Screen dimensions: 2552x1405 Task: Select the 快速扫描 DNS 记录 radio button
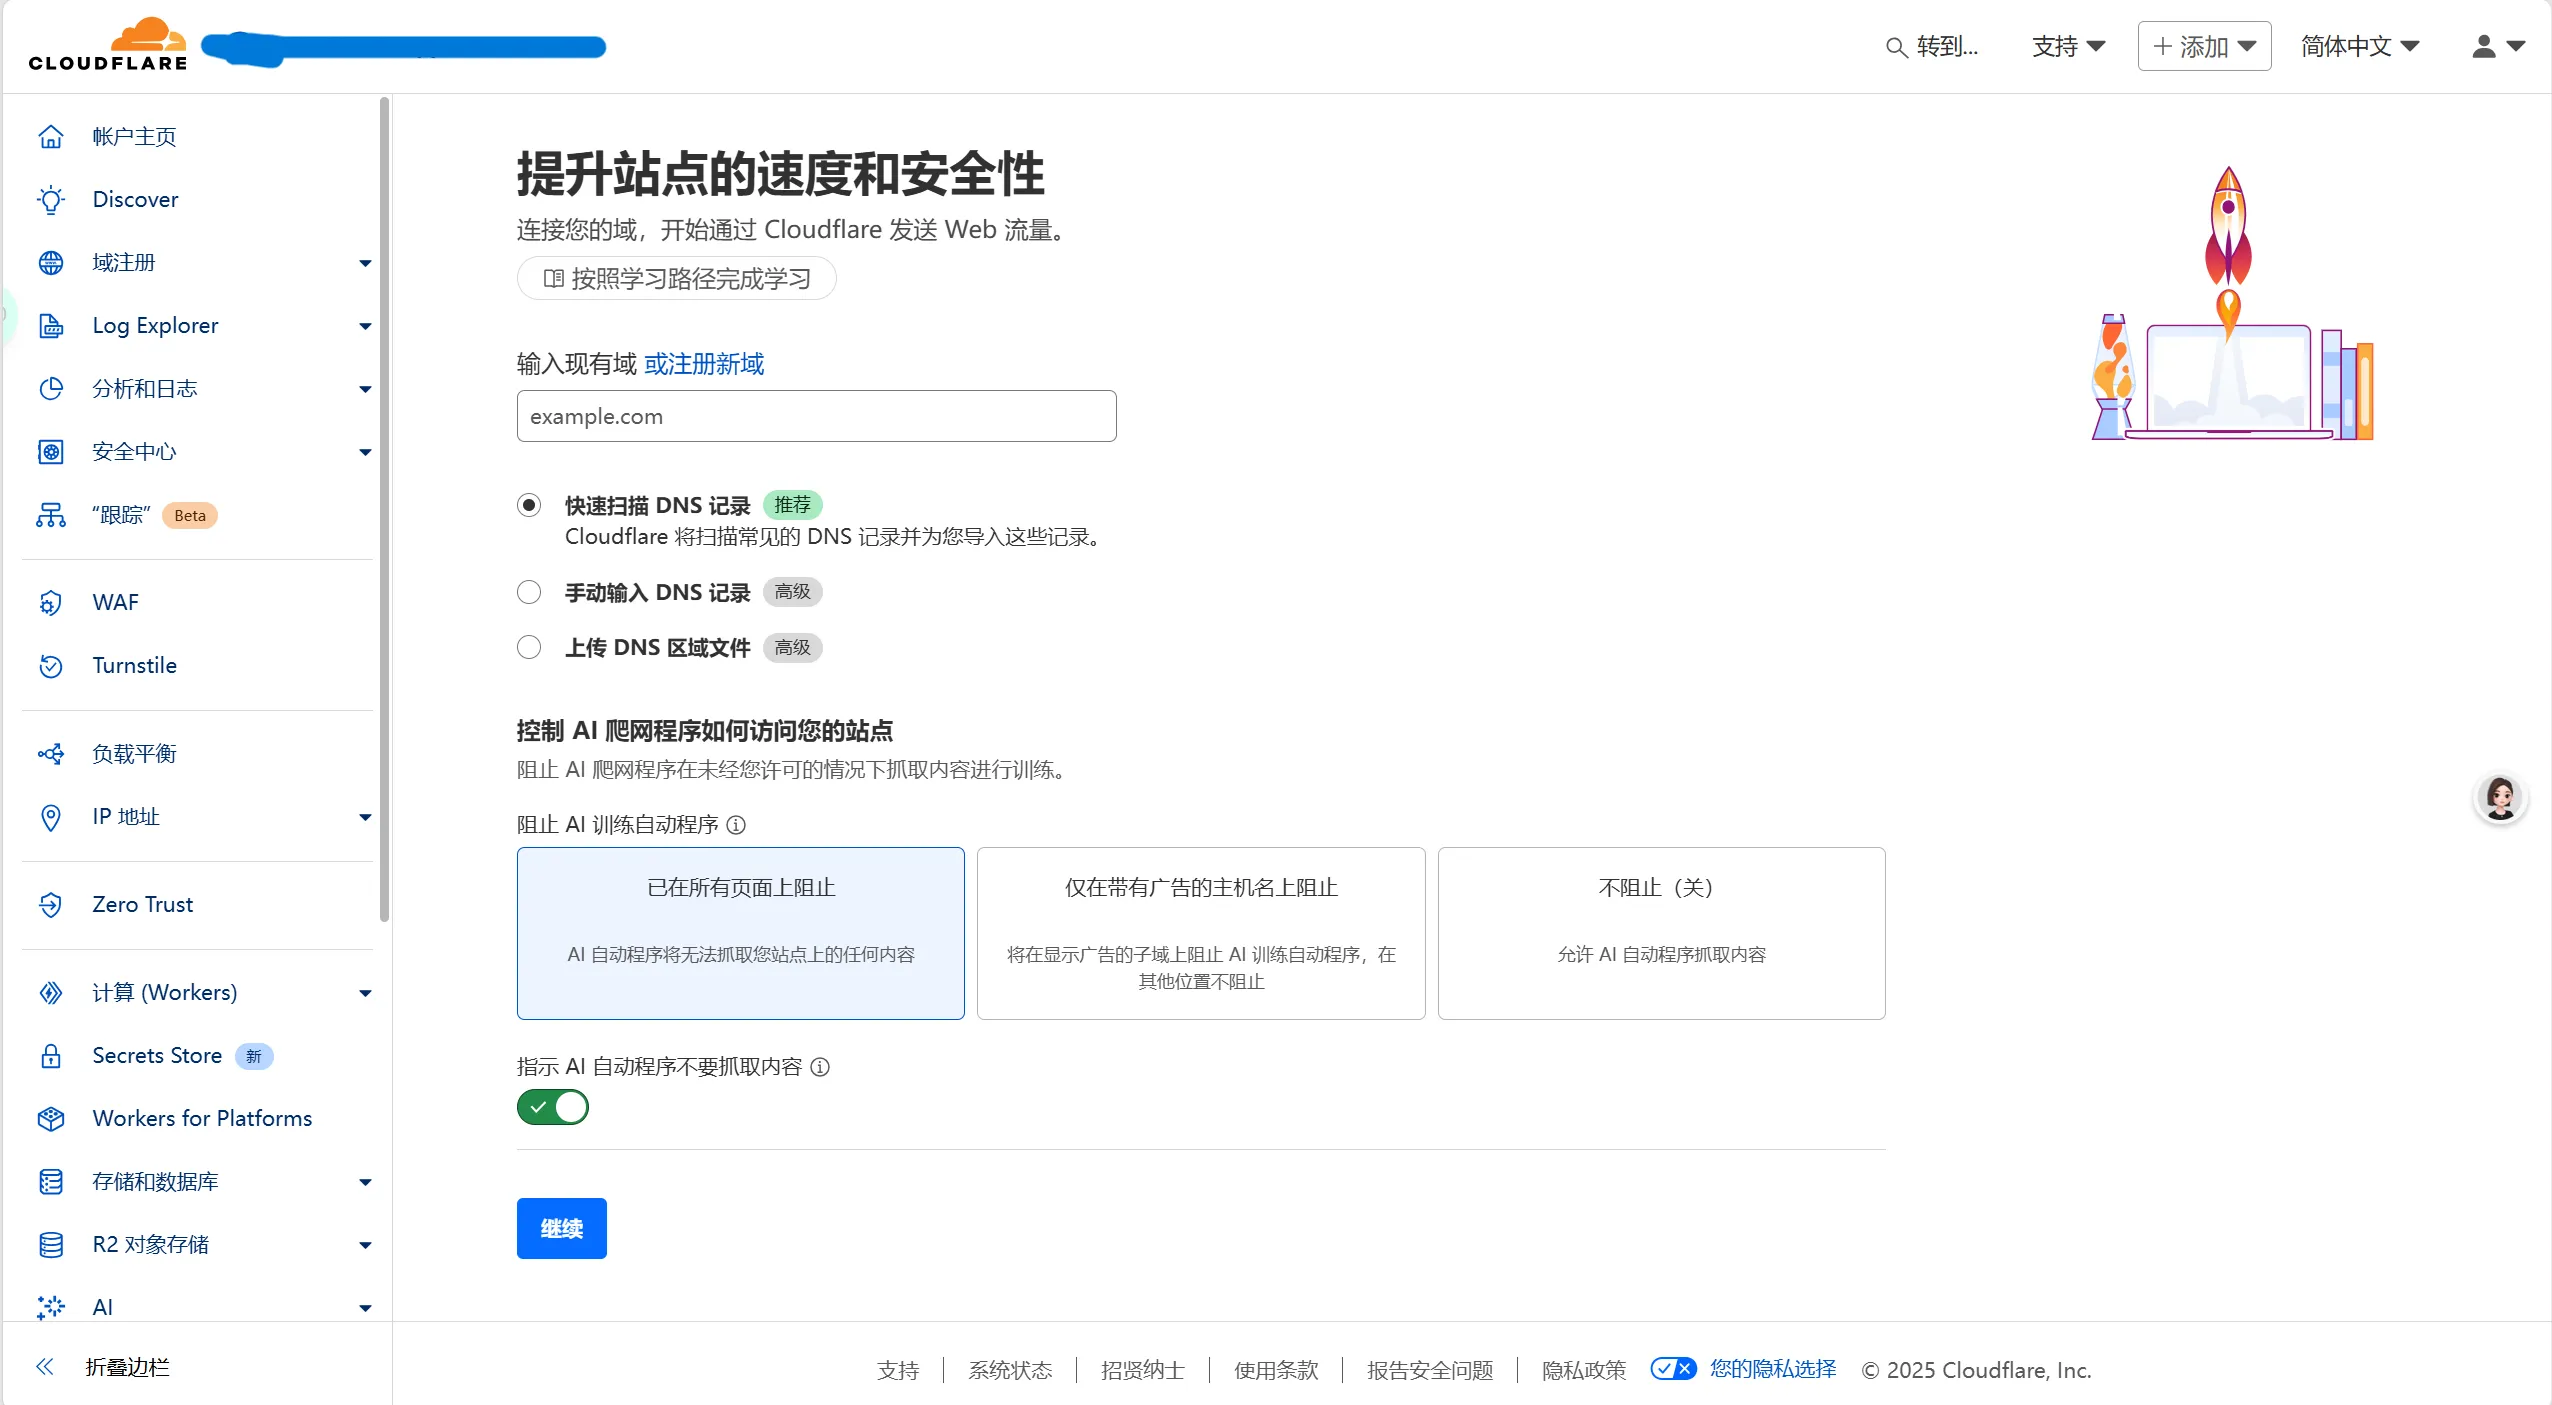(x=529, y=505)
